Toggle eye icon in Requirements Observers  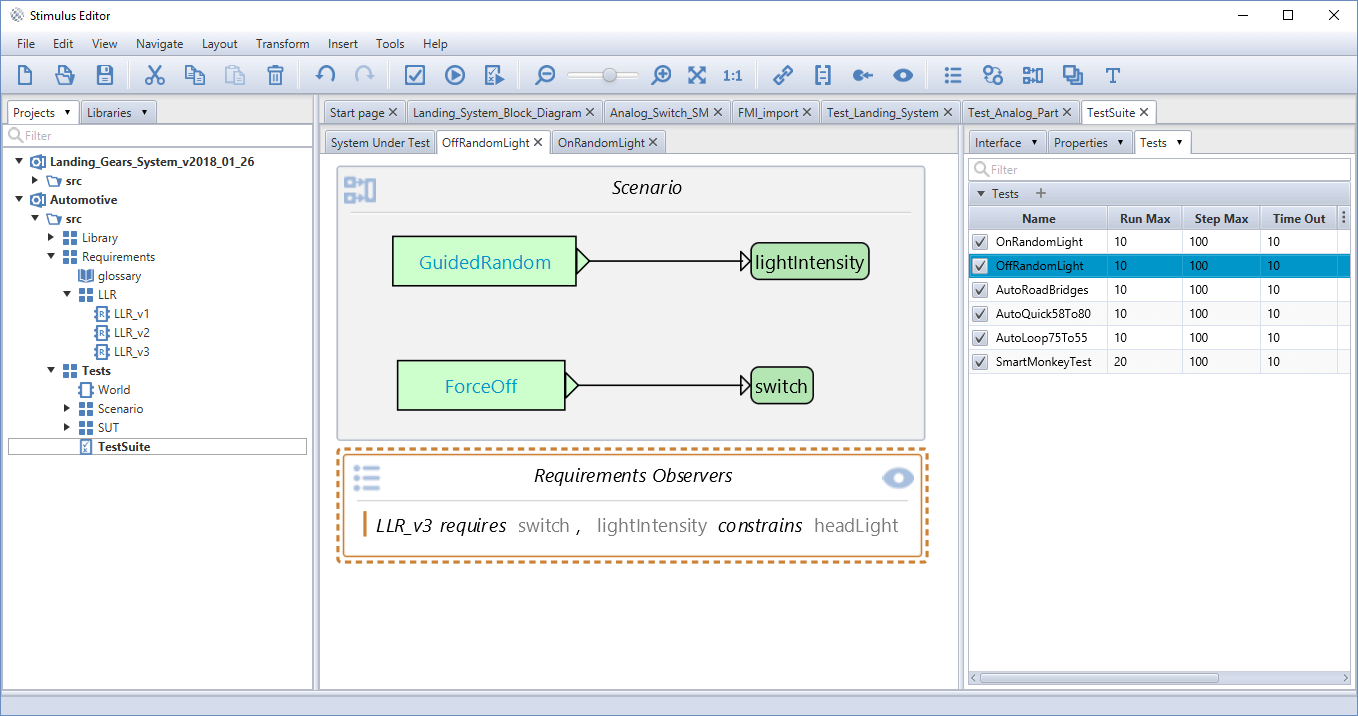click(898, 479)
